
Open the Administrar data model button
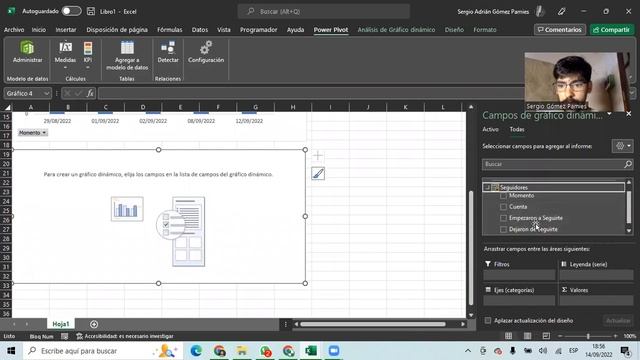click(x=27, y=52)
